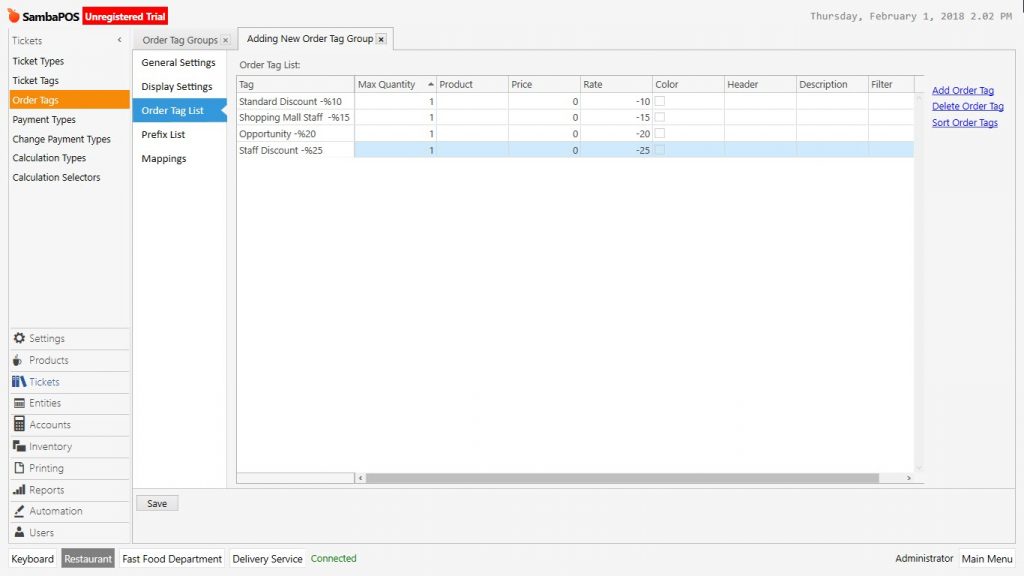Screen dimensions: 1024x576
Task: Open the Settings gear section
Action: 20,339
